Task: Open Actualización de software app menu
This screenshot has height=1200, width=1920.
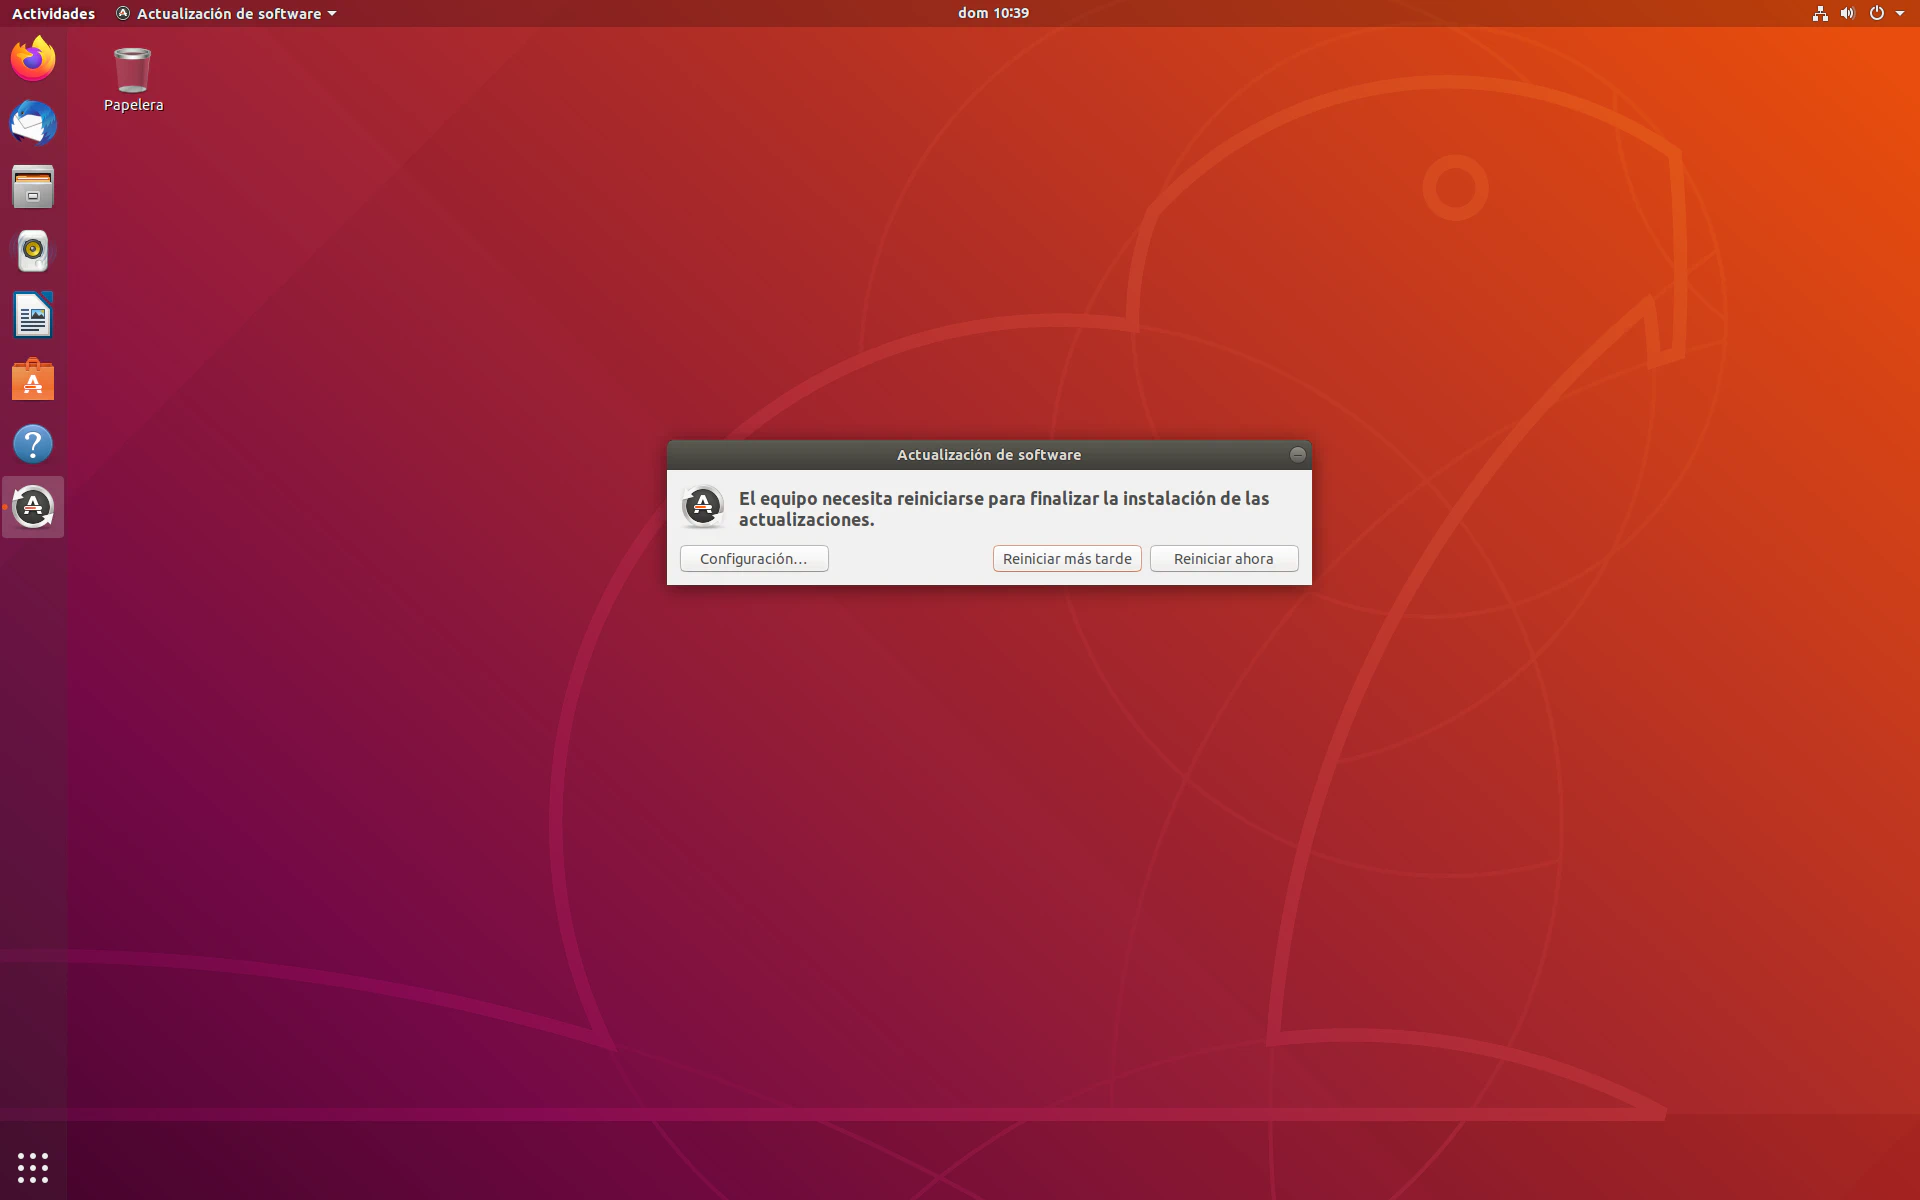Action: pyautogui.click(x=227, y=13)
